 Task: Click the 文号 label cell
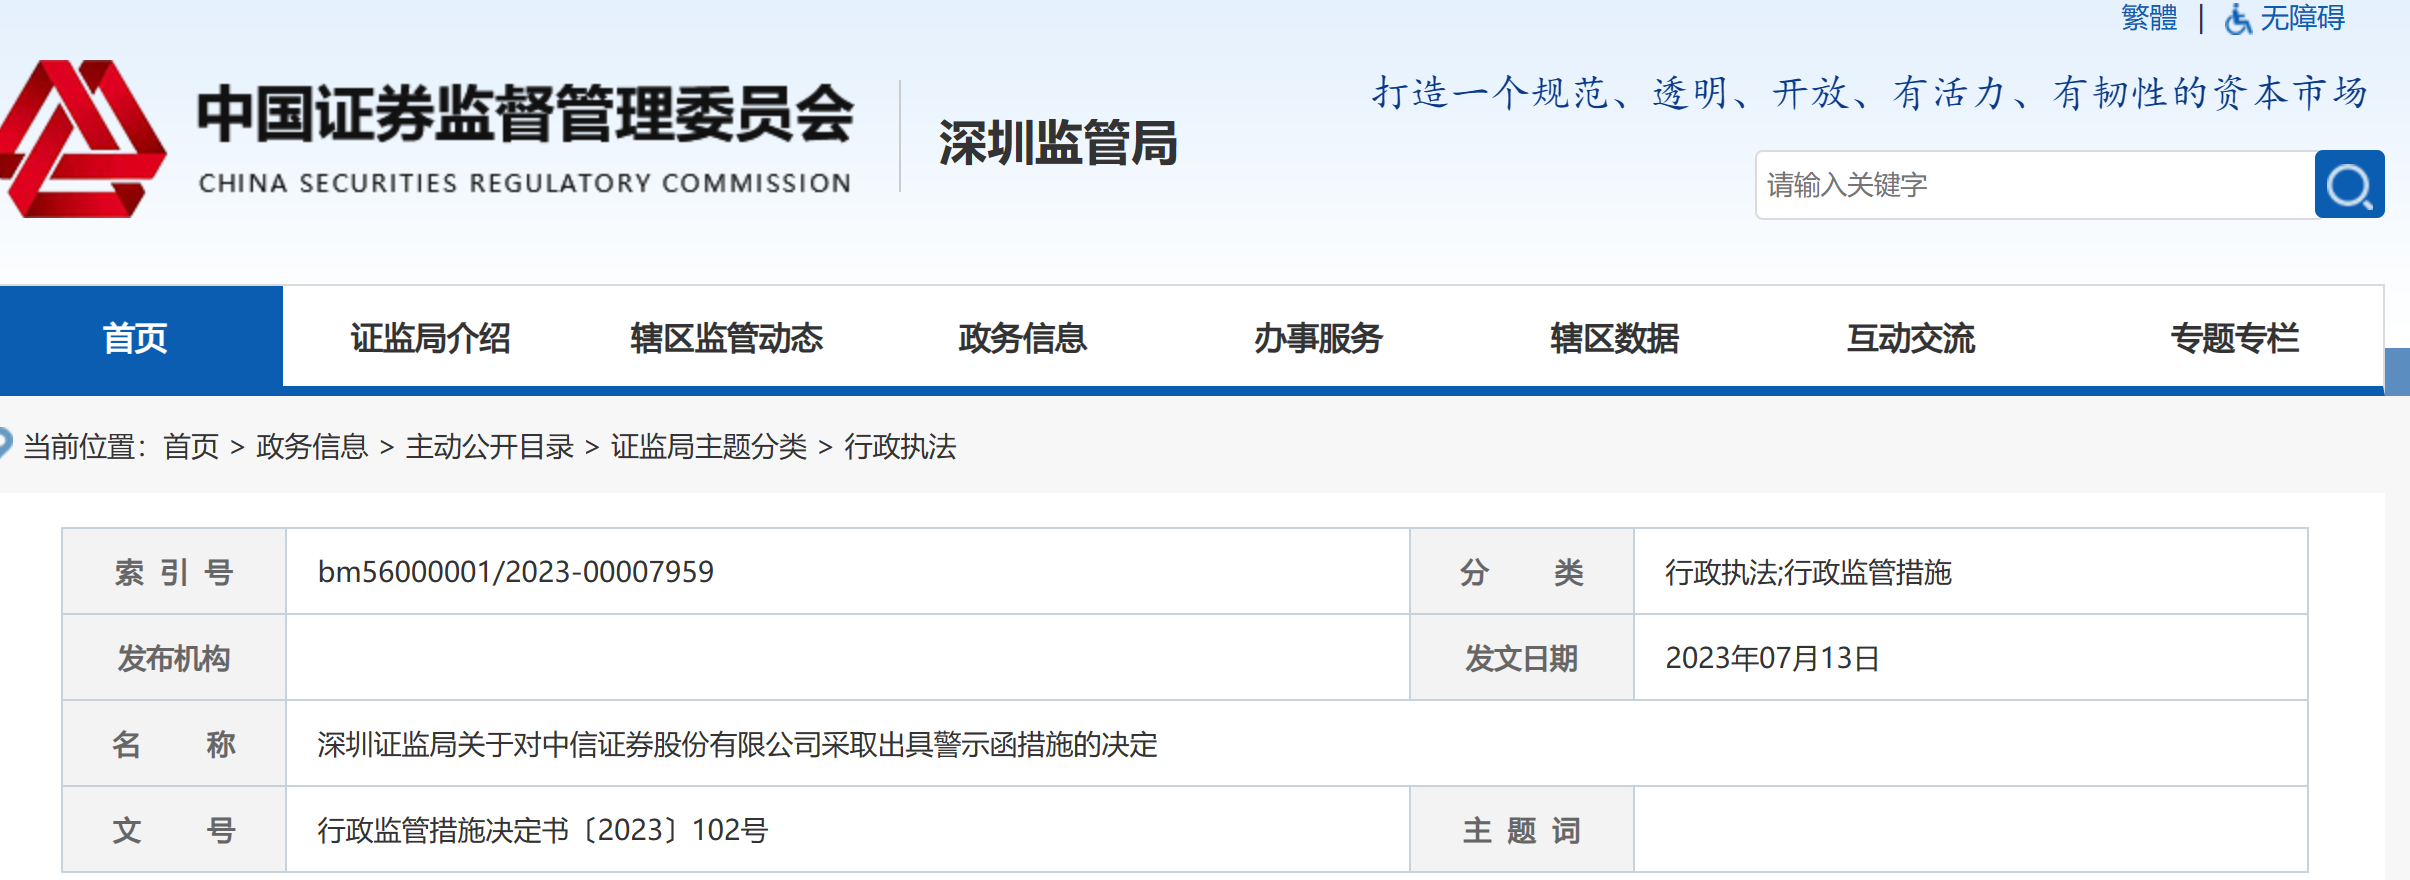[174, 830]
